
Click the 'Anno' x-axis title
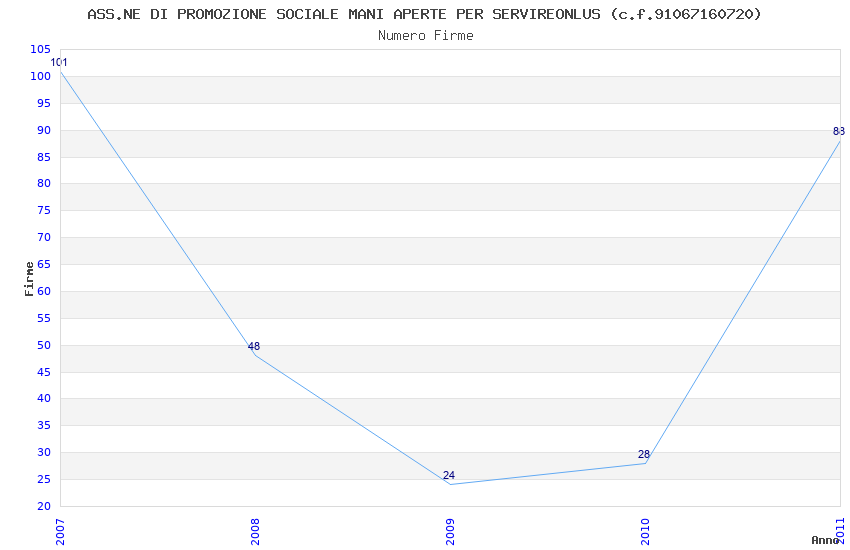[x=825, y=540]
